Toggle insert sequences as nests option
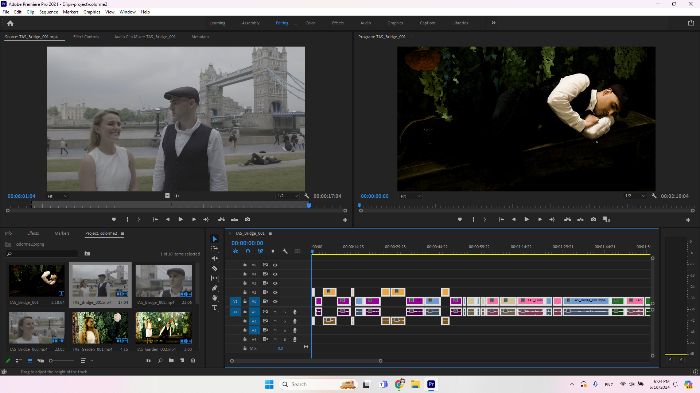The image size is (700, 393). pos(235,251)
